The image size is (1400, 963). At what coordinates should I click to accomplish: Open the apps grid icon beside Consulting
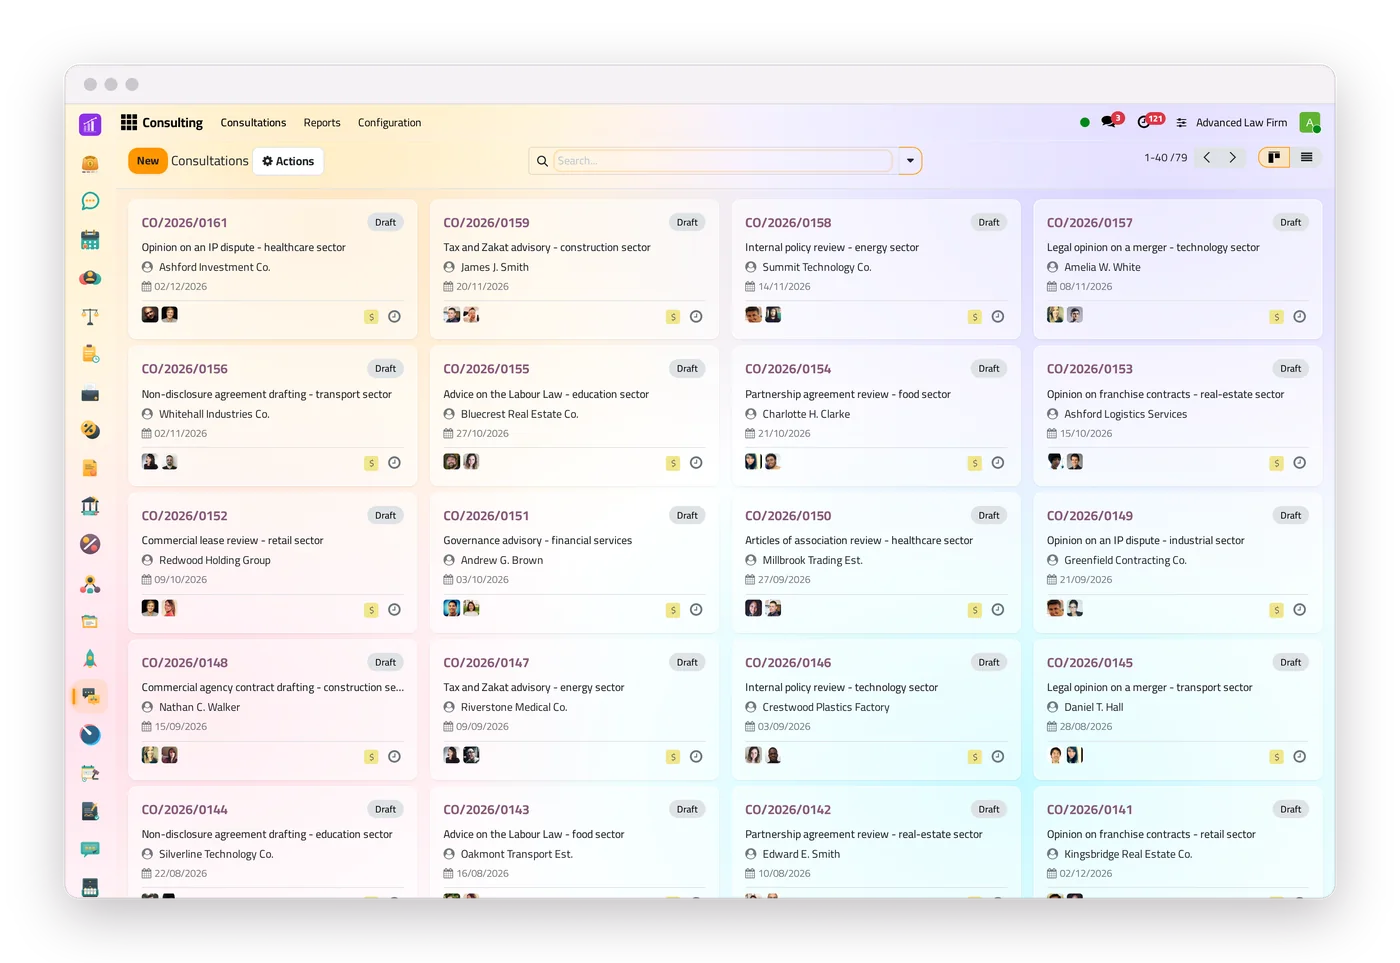point(129,122)
